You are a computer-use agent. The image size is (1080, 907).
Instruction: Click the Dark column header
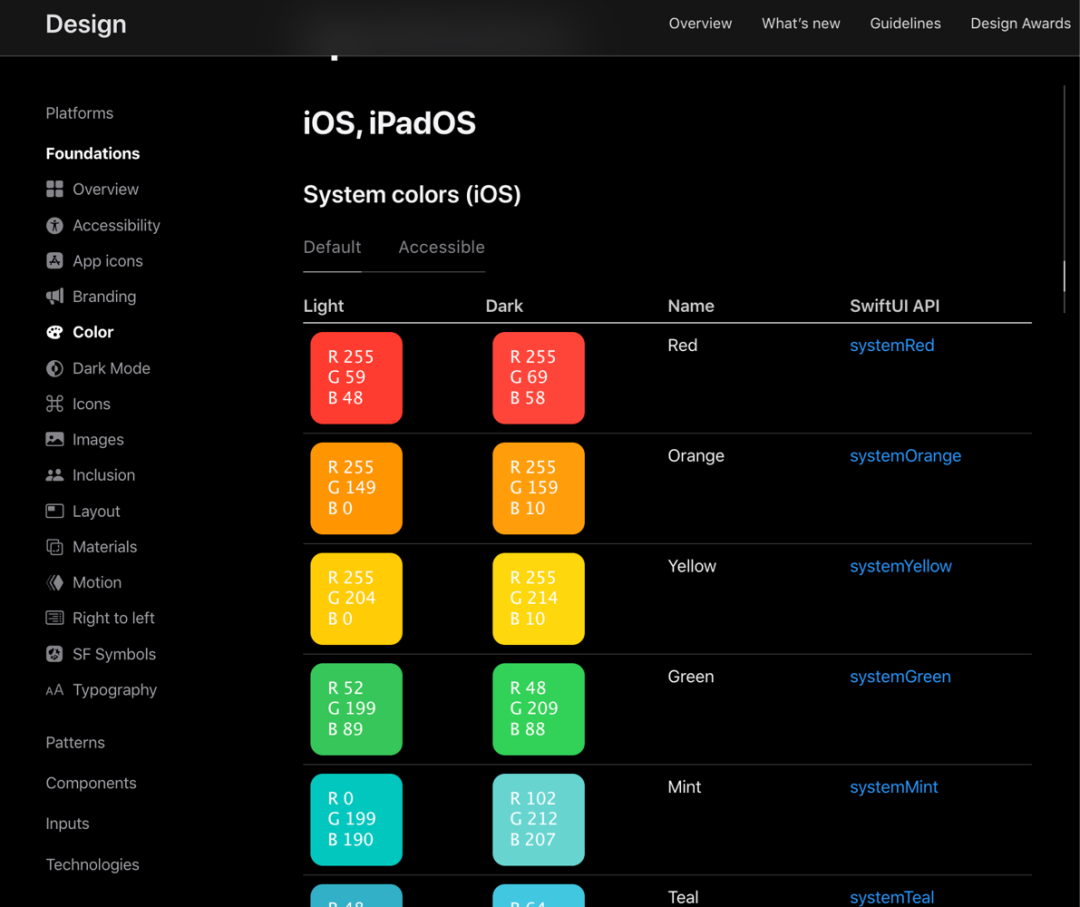[x=504, y=306]
